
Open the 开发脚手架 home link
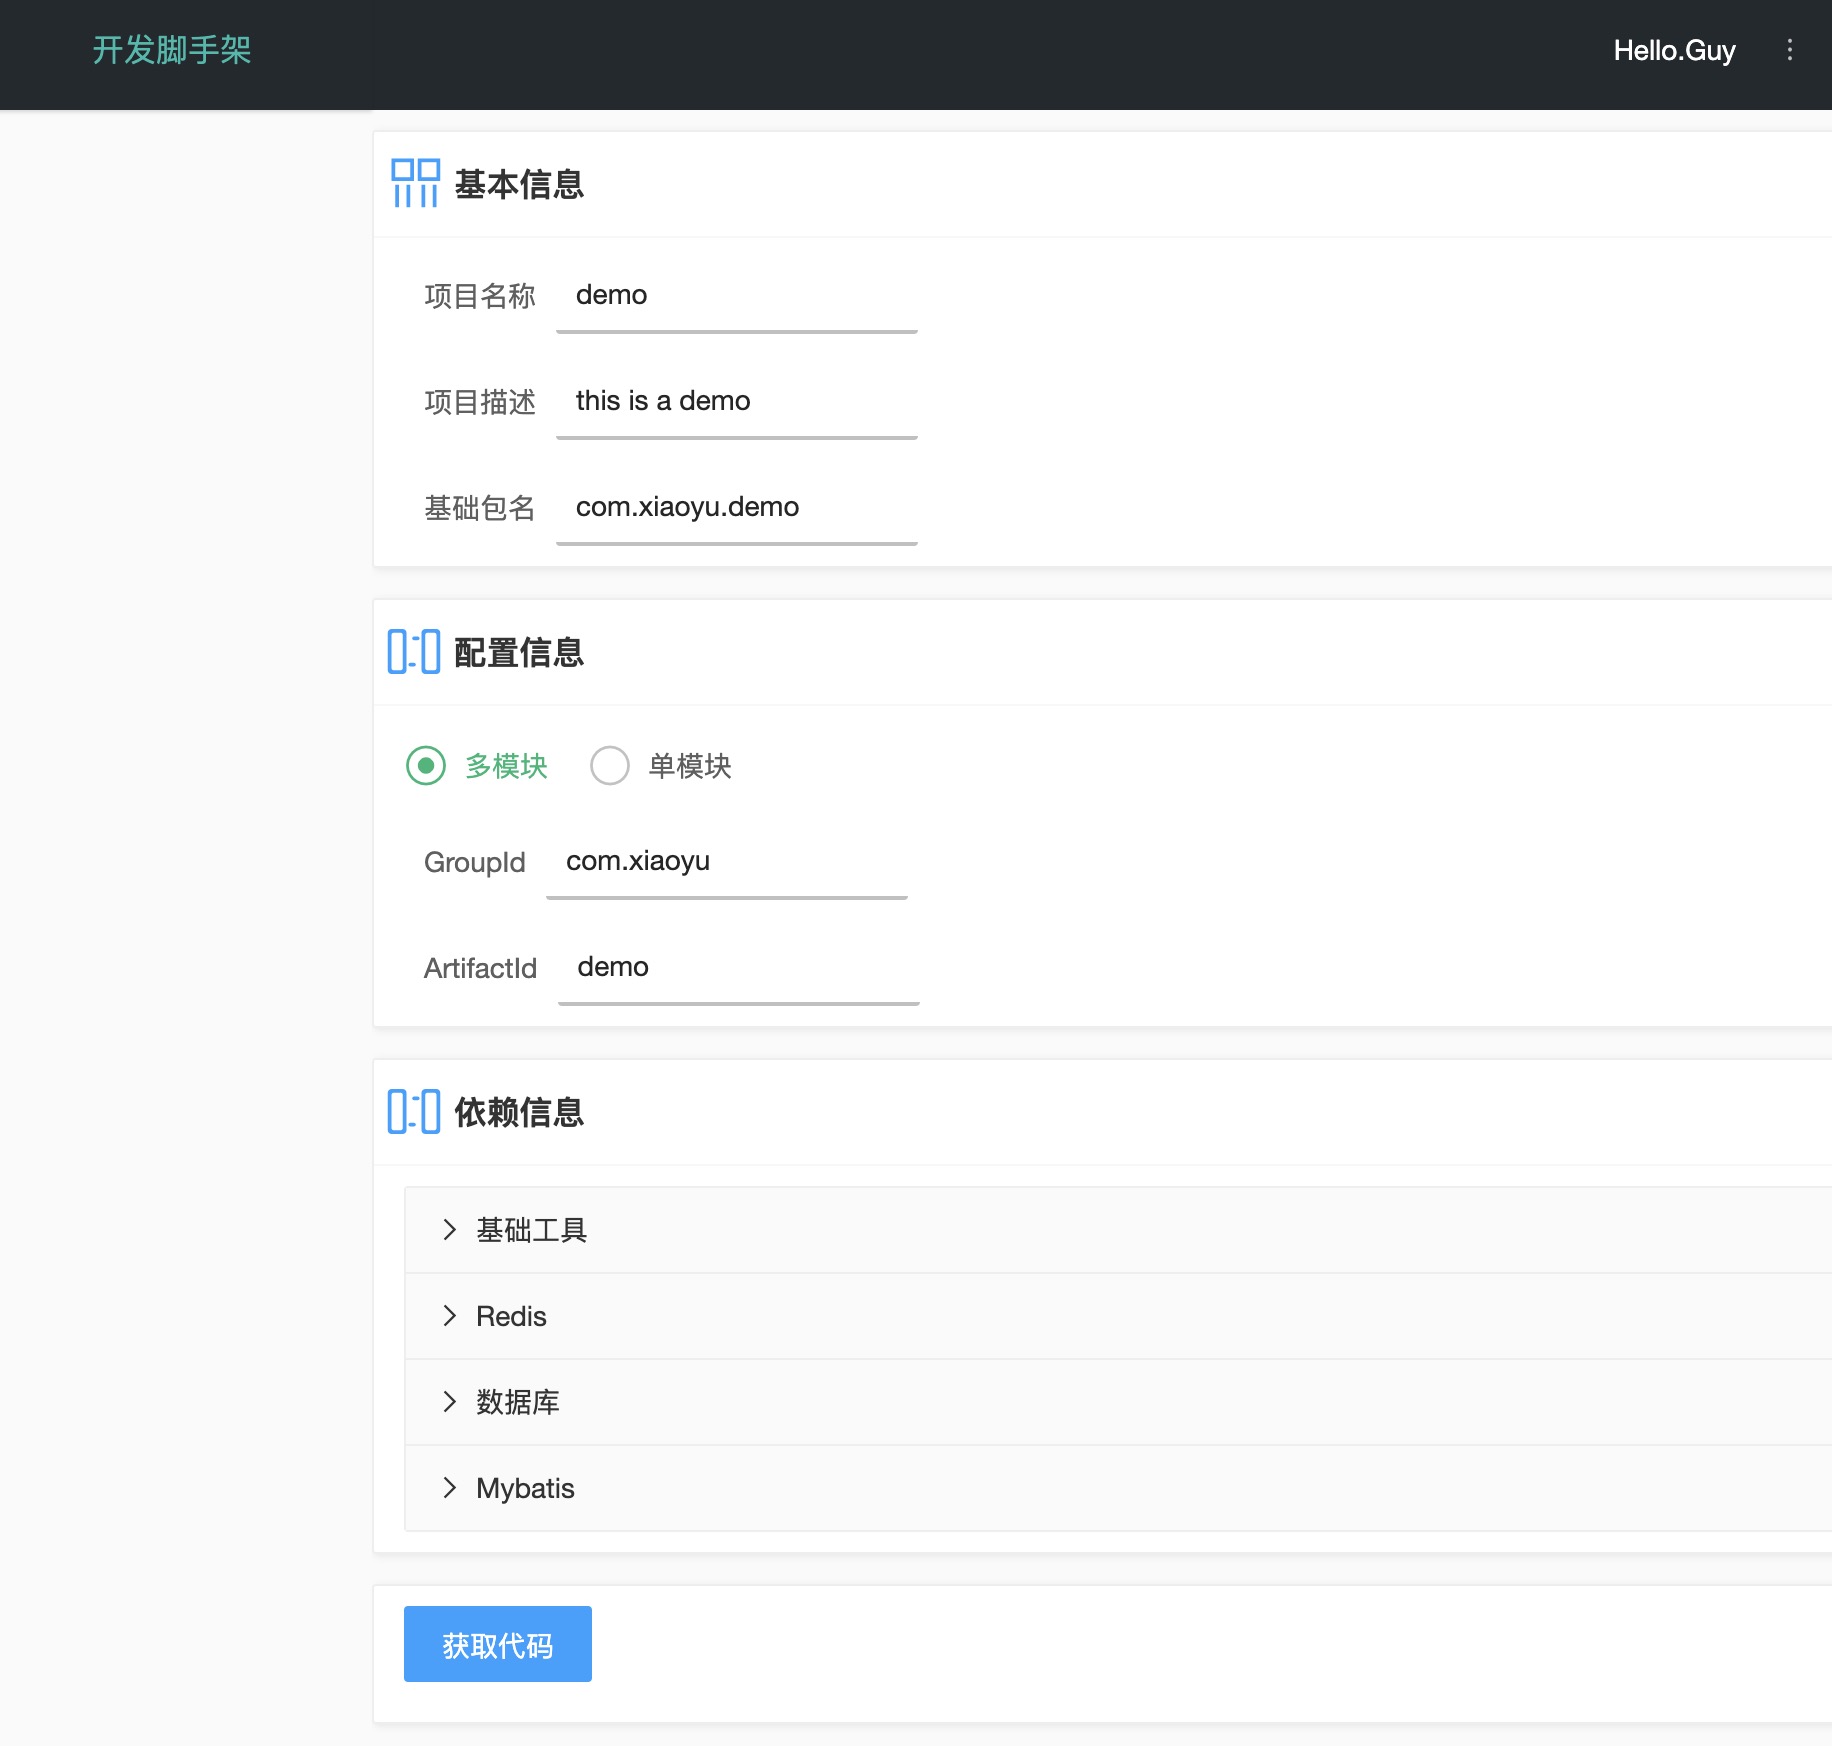(172, 50)
